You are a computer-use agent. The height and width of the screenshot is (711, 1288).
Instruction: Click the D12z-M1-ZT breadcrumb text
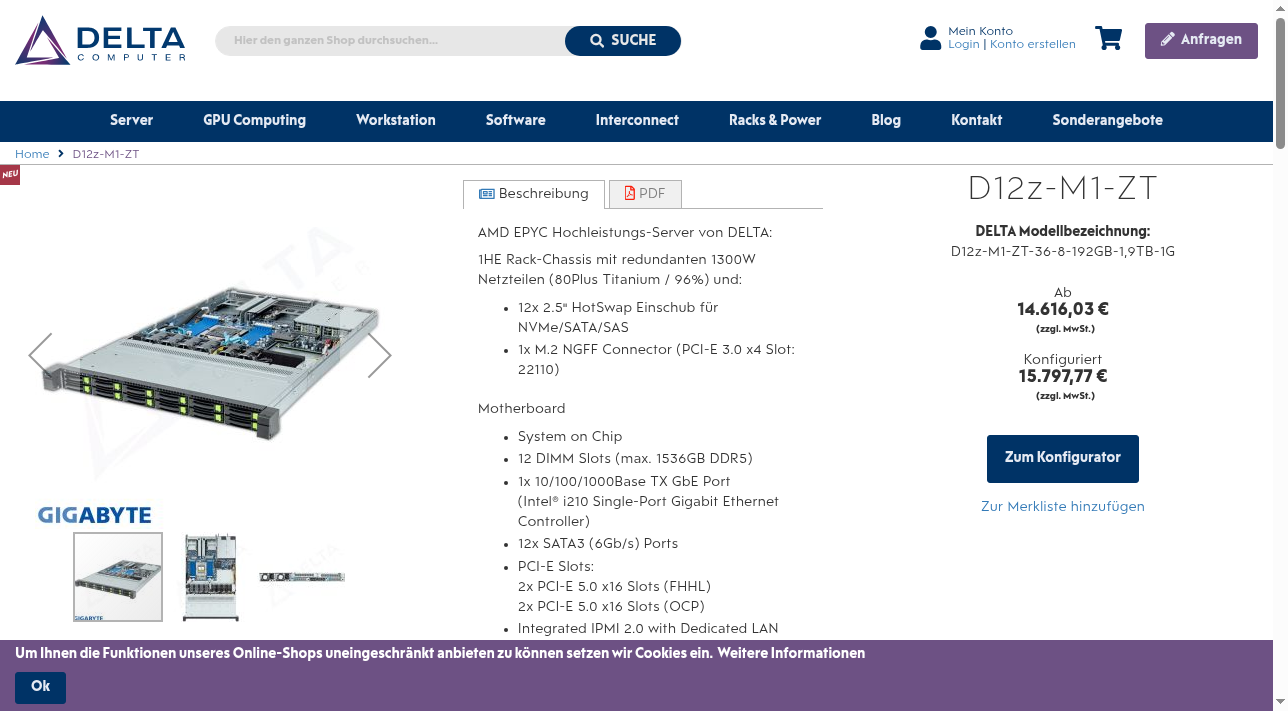tap(106, 154)
